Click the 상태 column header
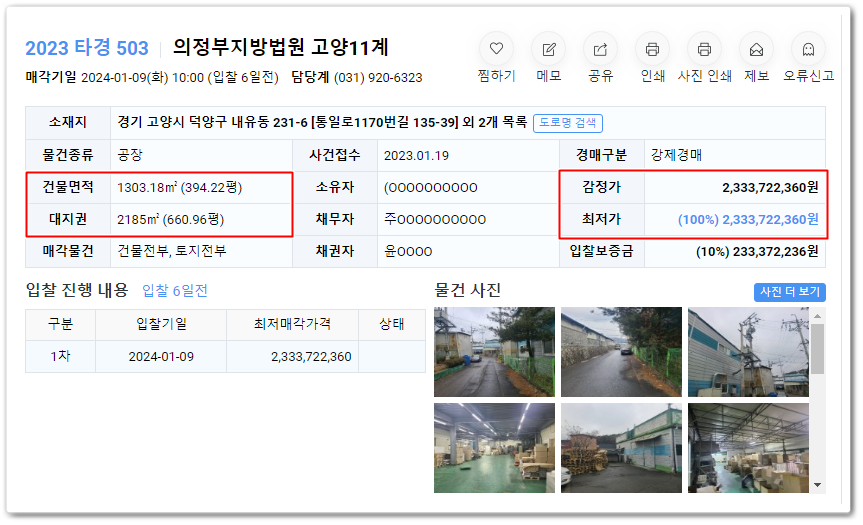 tap(391, 324)
